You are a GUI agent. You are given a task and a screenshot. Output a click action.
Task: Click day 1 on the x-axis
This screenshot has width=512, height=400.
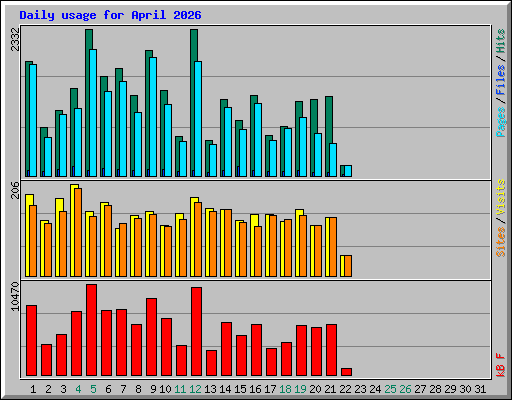[33, 389]
